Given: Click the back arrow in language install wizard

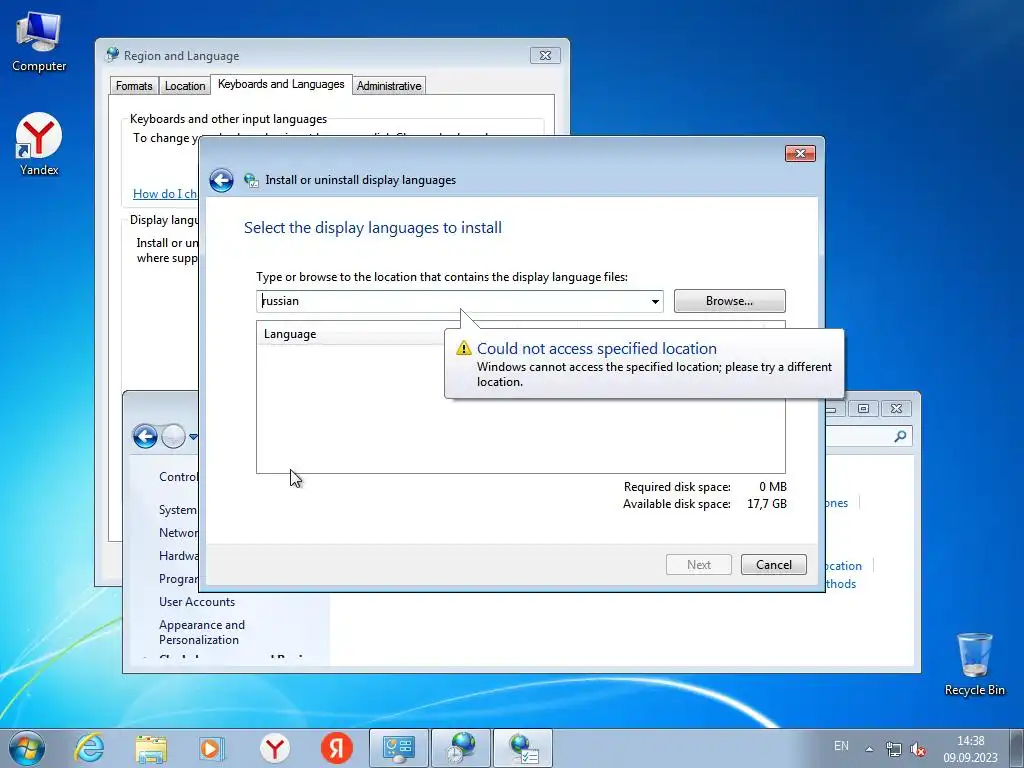Looking at the screenshot, I should click(221, 180).
